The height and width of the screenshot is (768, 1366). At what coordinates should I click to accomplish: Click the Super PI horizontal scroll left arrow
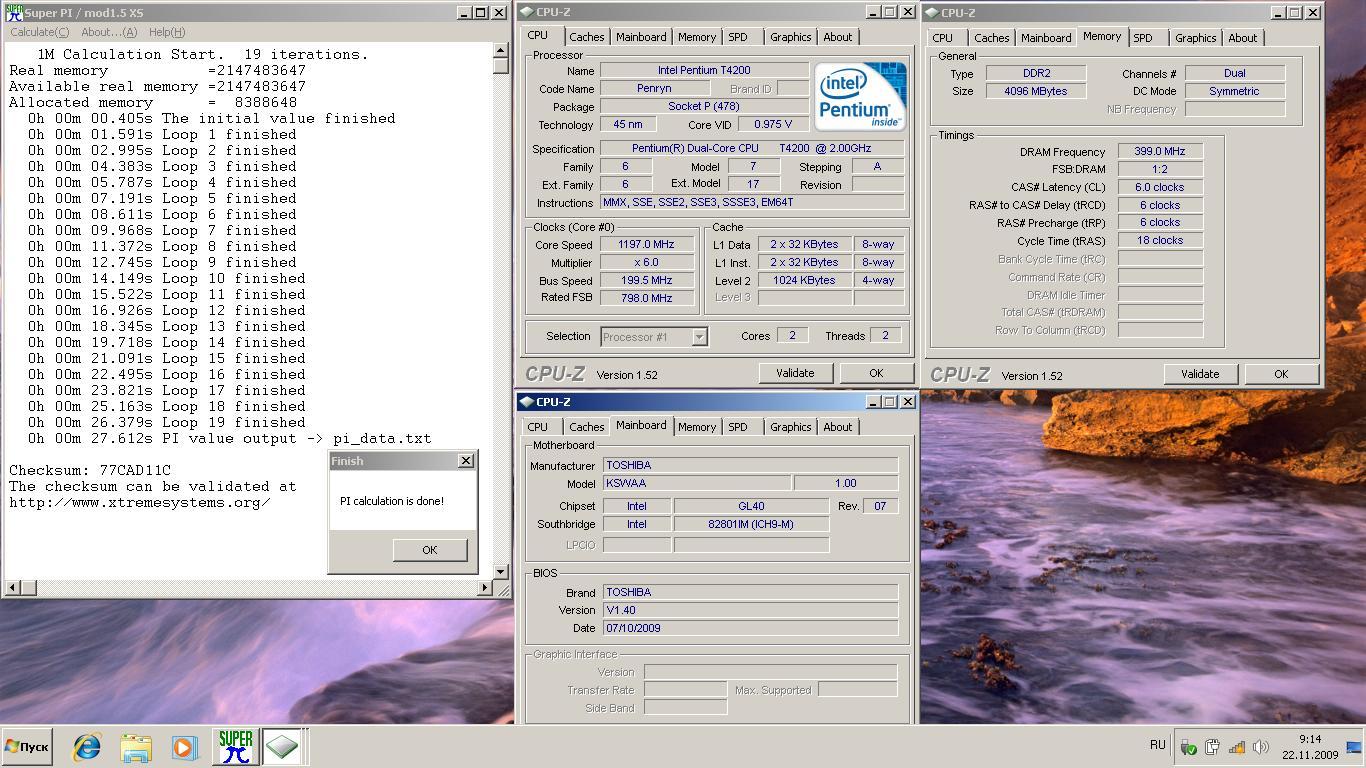click(x=12, y=588)
